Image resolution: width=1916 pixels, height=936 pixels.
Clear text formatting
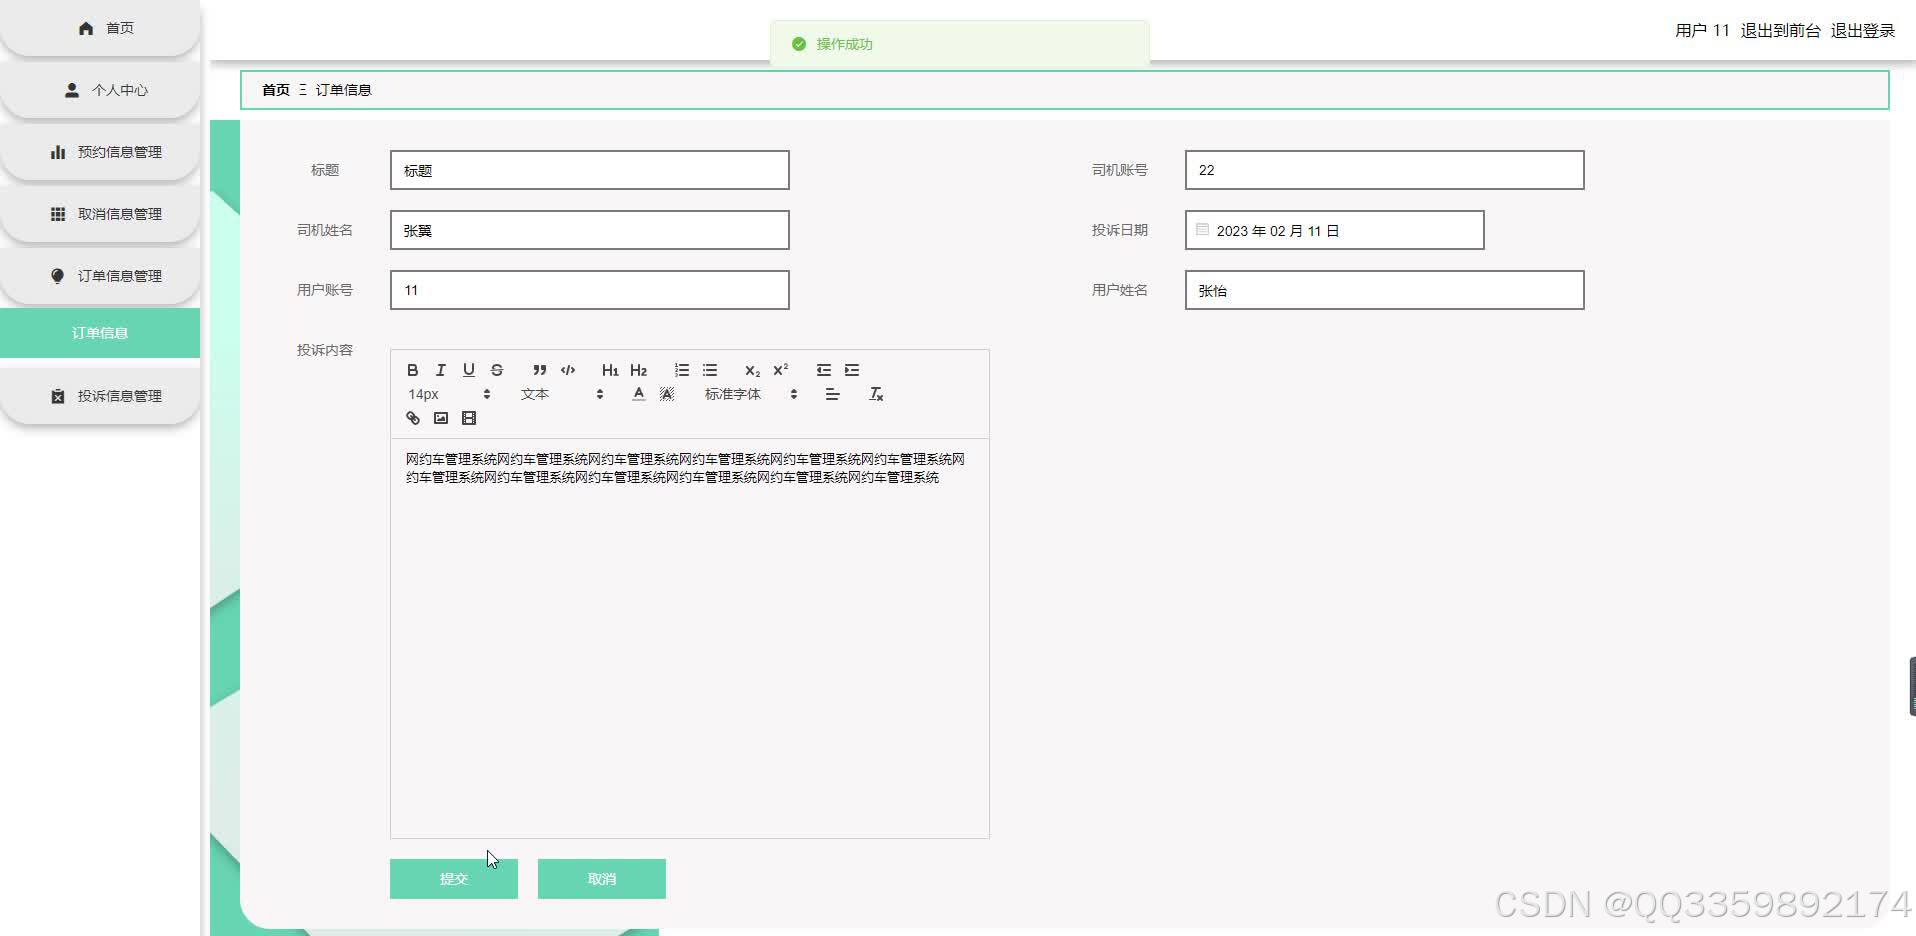coord(876,394)
